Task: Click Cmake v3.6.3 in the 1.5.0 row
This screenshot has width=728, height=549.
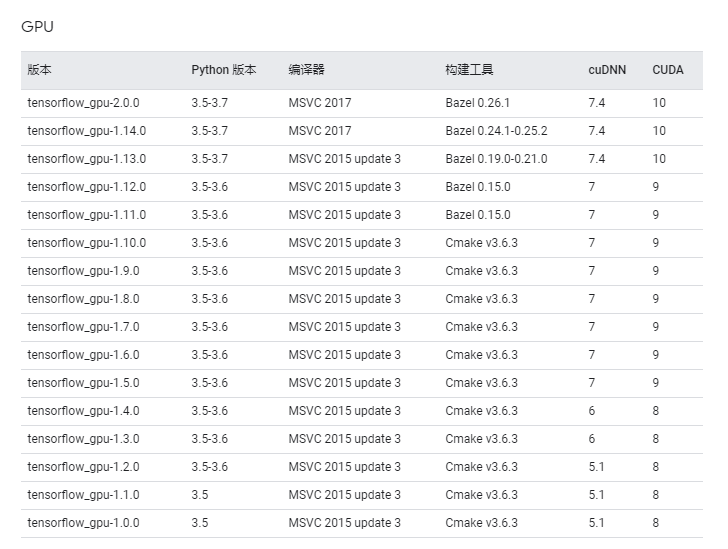Action: point(481,383)
